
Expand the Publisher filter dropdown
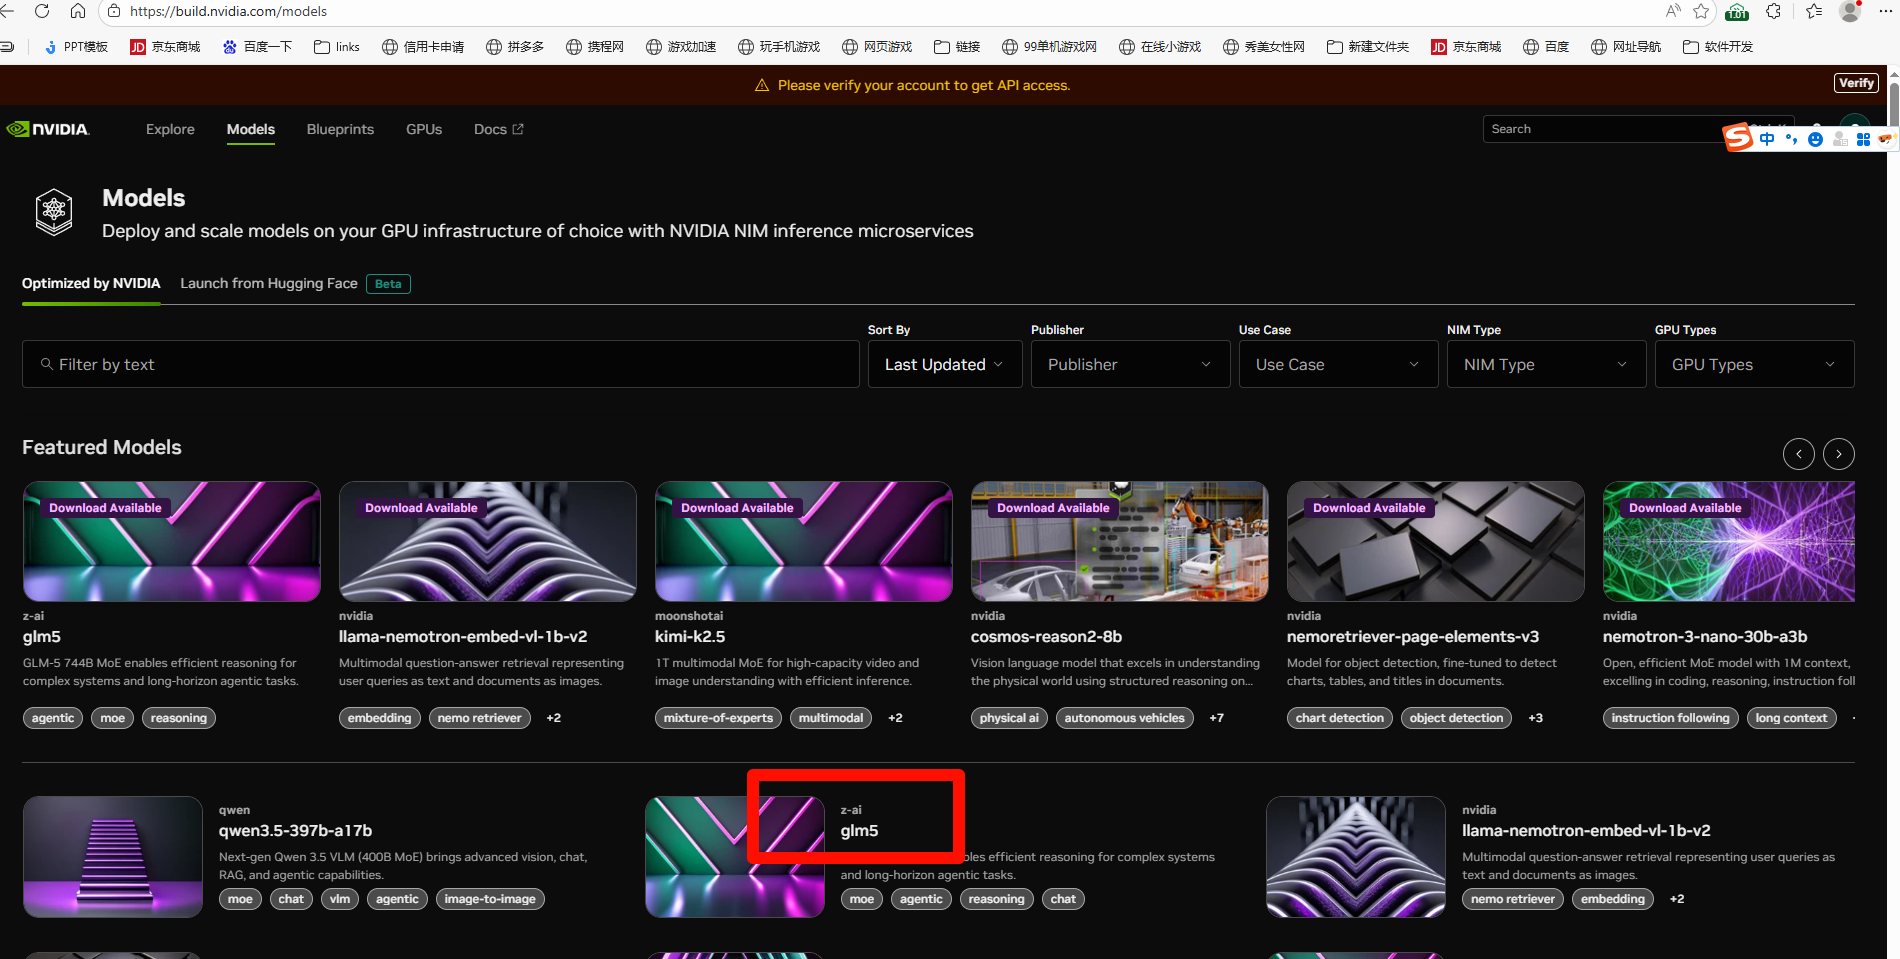click(x=1130, y=364)
